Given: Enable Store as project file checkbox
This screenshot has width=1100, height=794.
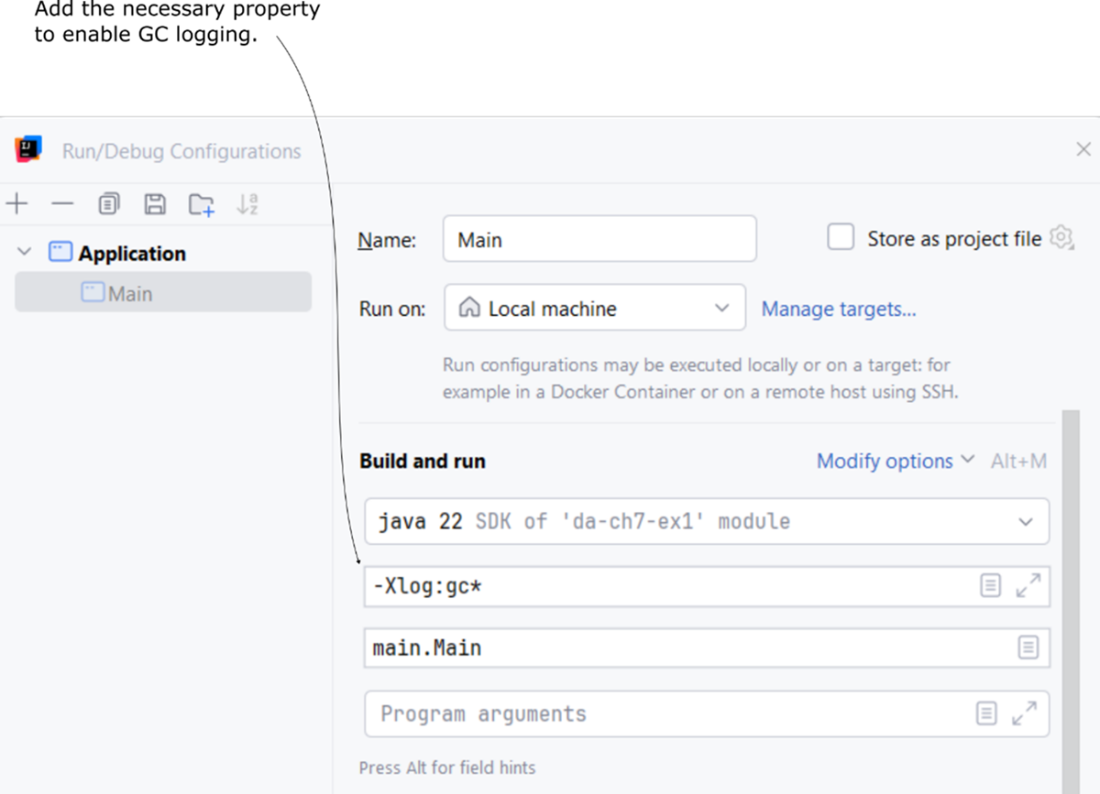Looking at the screenshot, I should (x=841, y=238).
